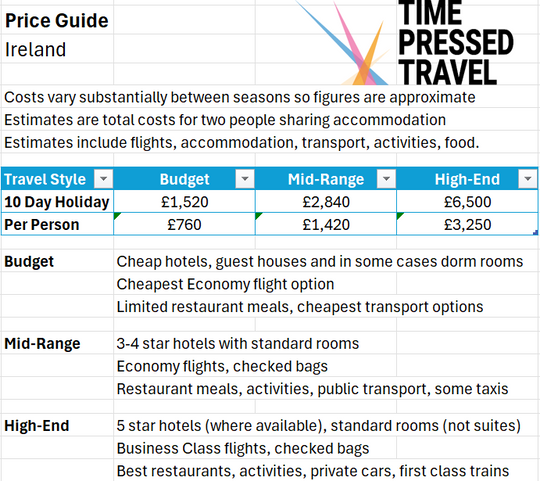
Task: Select the £6,500 high-end holiday cell
Action: click(467, 201)
